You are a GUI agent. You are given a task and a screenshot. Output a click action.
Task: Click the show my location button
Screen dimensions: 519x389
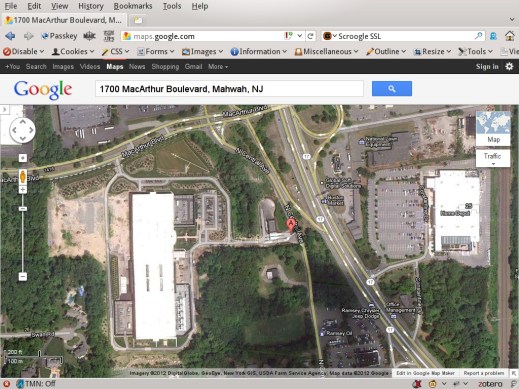click(x=23, y=158)
